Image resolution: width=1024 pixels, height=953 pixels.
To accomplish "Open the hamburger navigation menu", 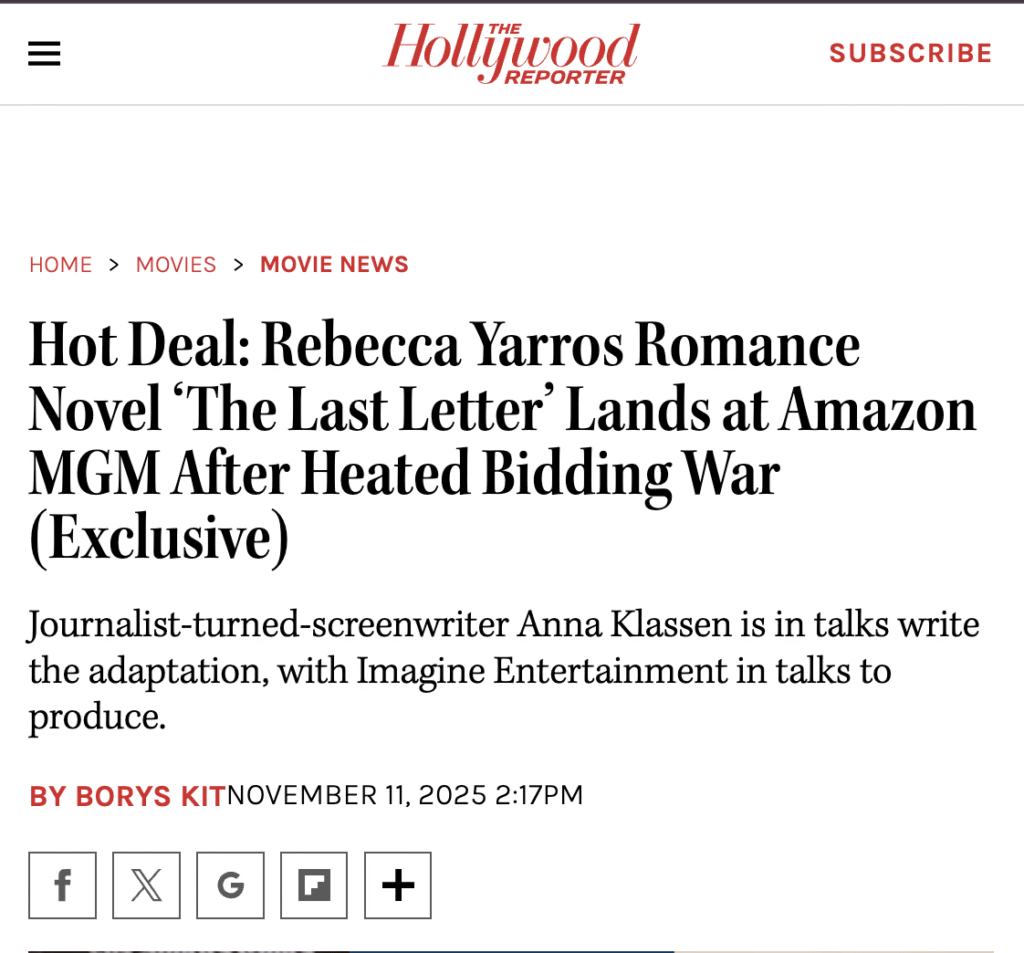I will (44, 53).
